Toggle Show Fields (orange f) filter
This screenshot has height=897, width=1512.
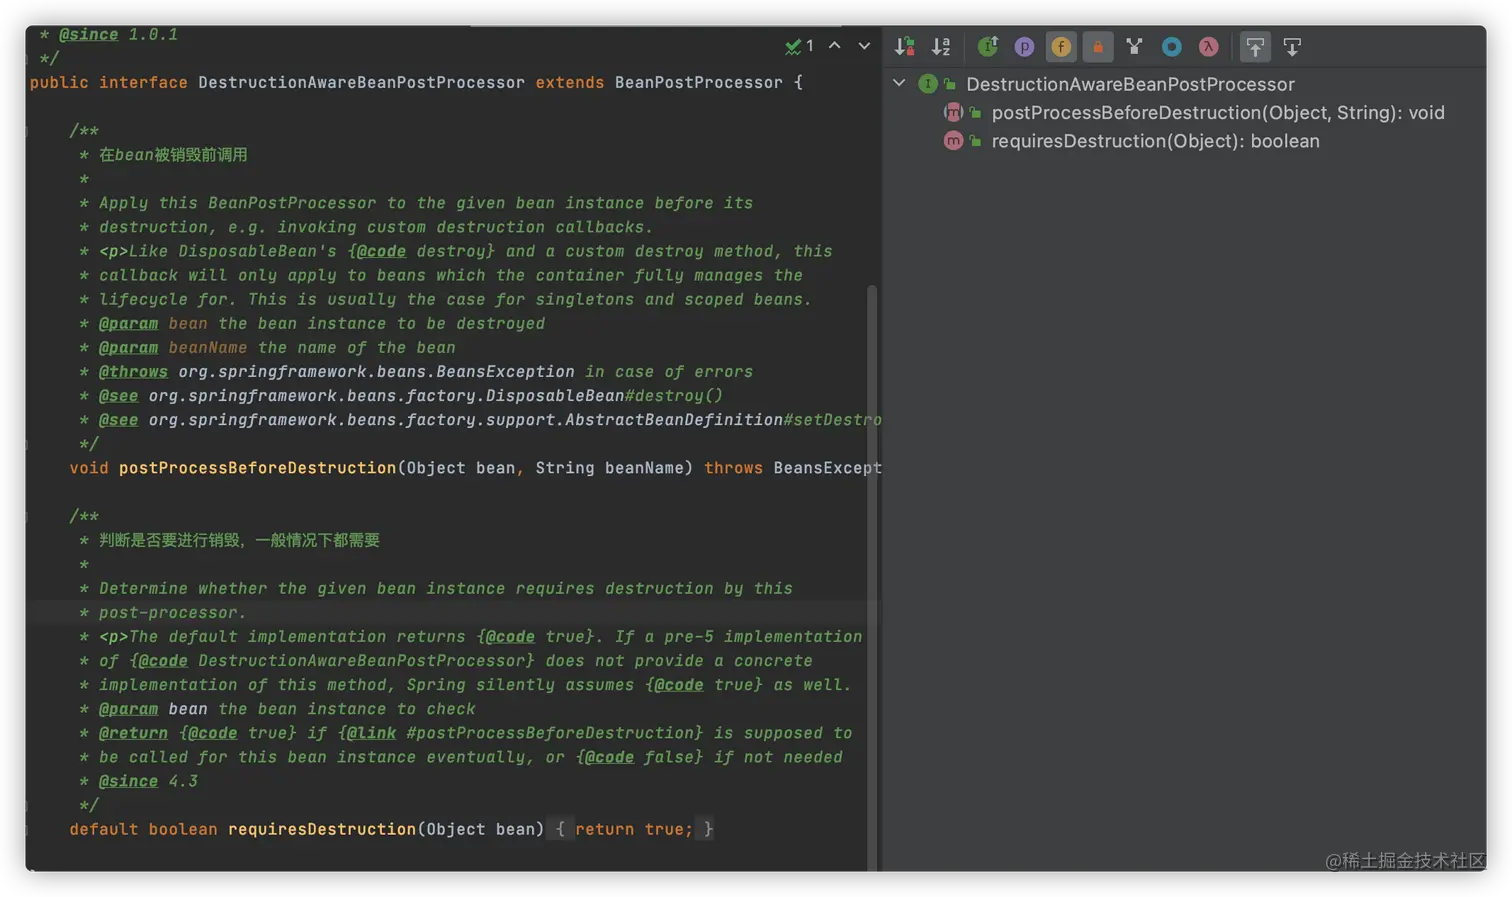tap(1061, 47)
